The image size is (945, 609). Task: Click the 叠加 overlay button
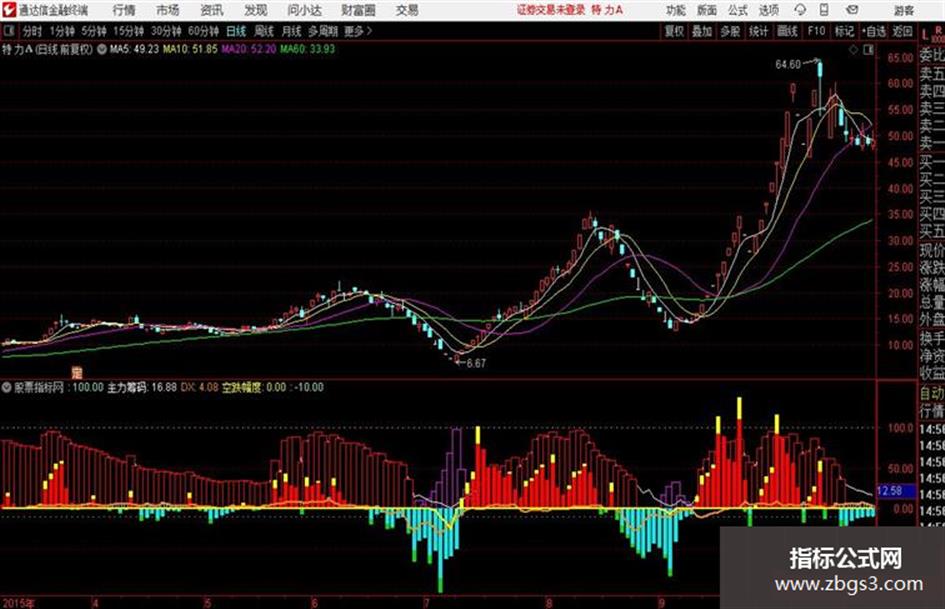(702, 31)
